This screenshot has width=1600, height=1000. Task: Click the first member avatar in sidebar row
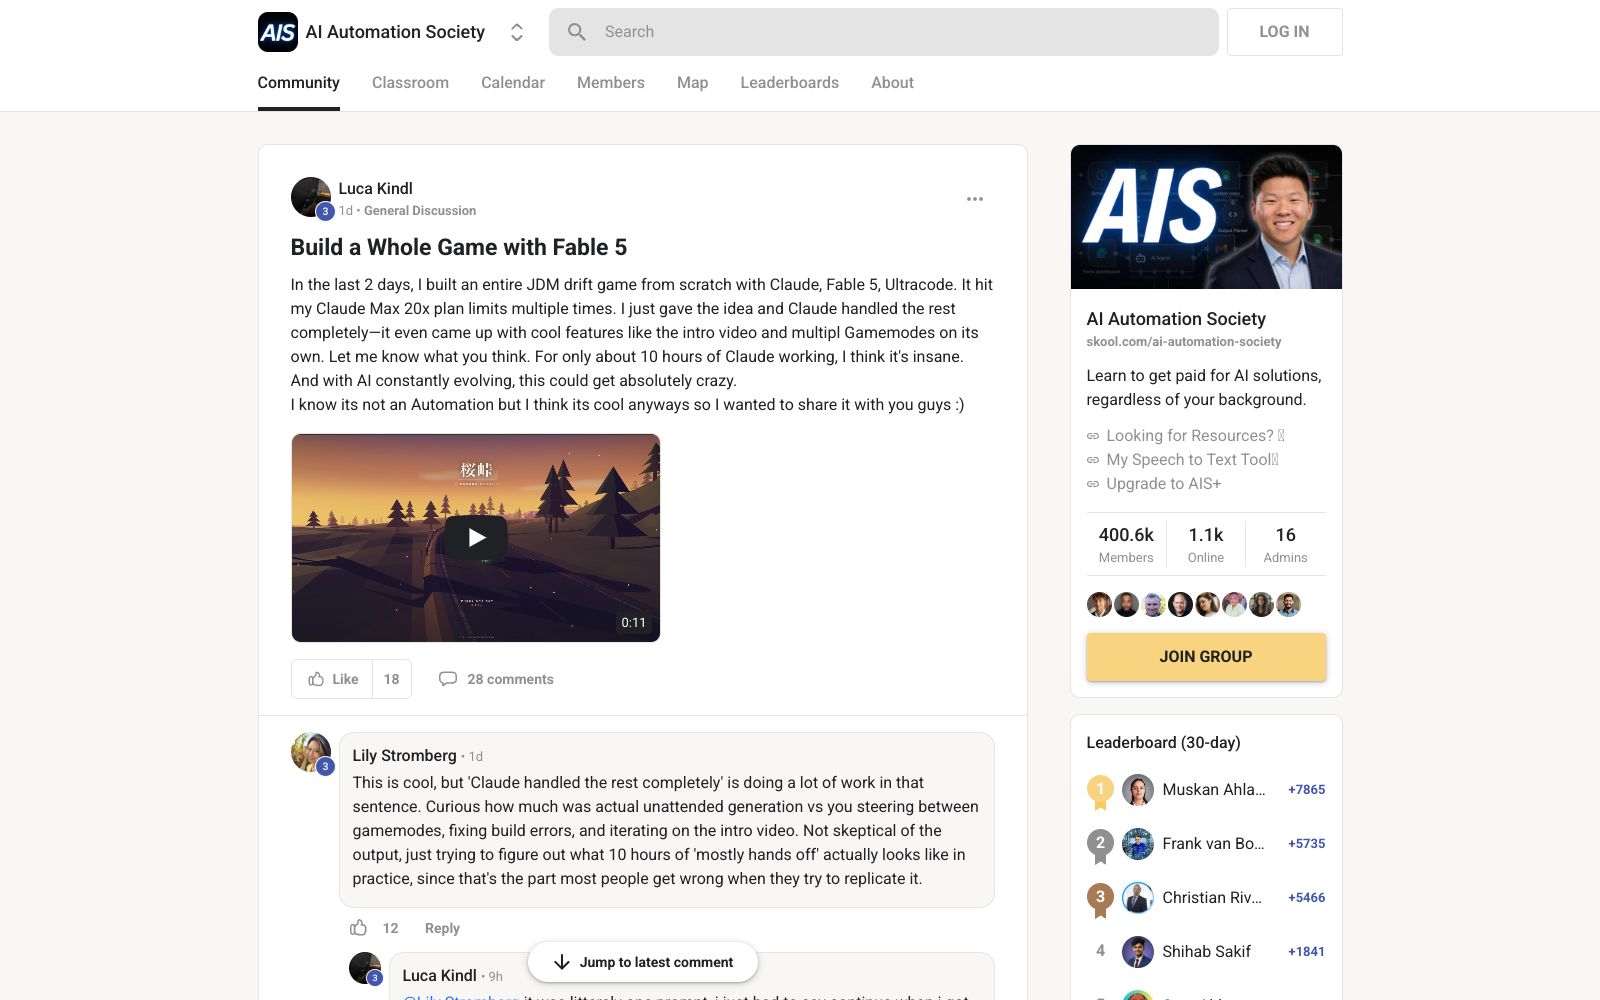(1099, 604)
